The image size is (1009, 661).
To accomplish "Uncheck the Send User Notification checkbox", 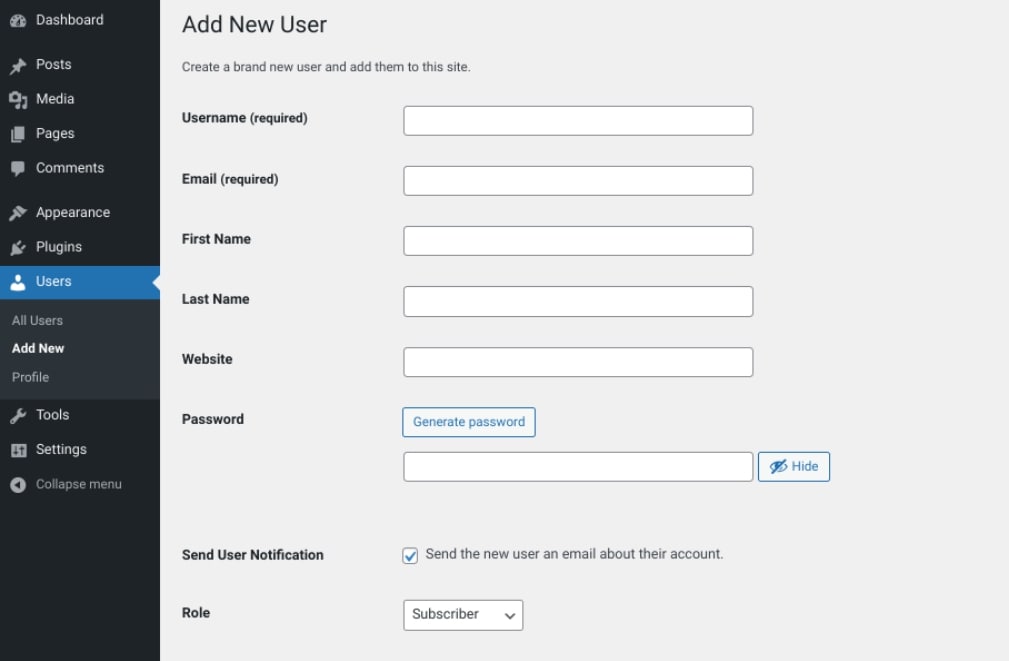I will (x=410, y=556).
